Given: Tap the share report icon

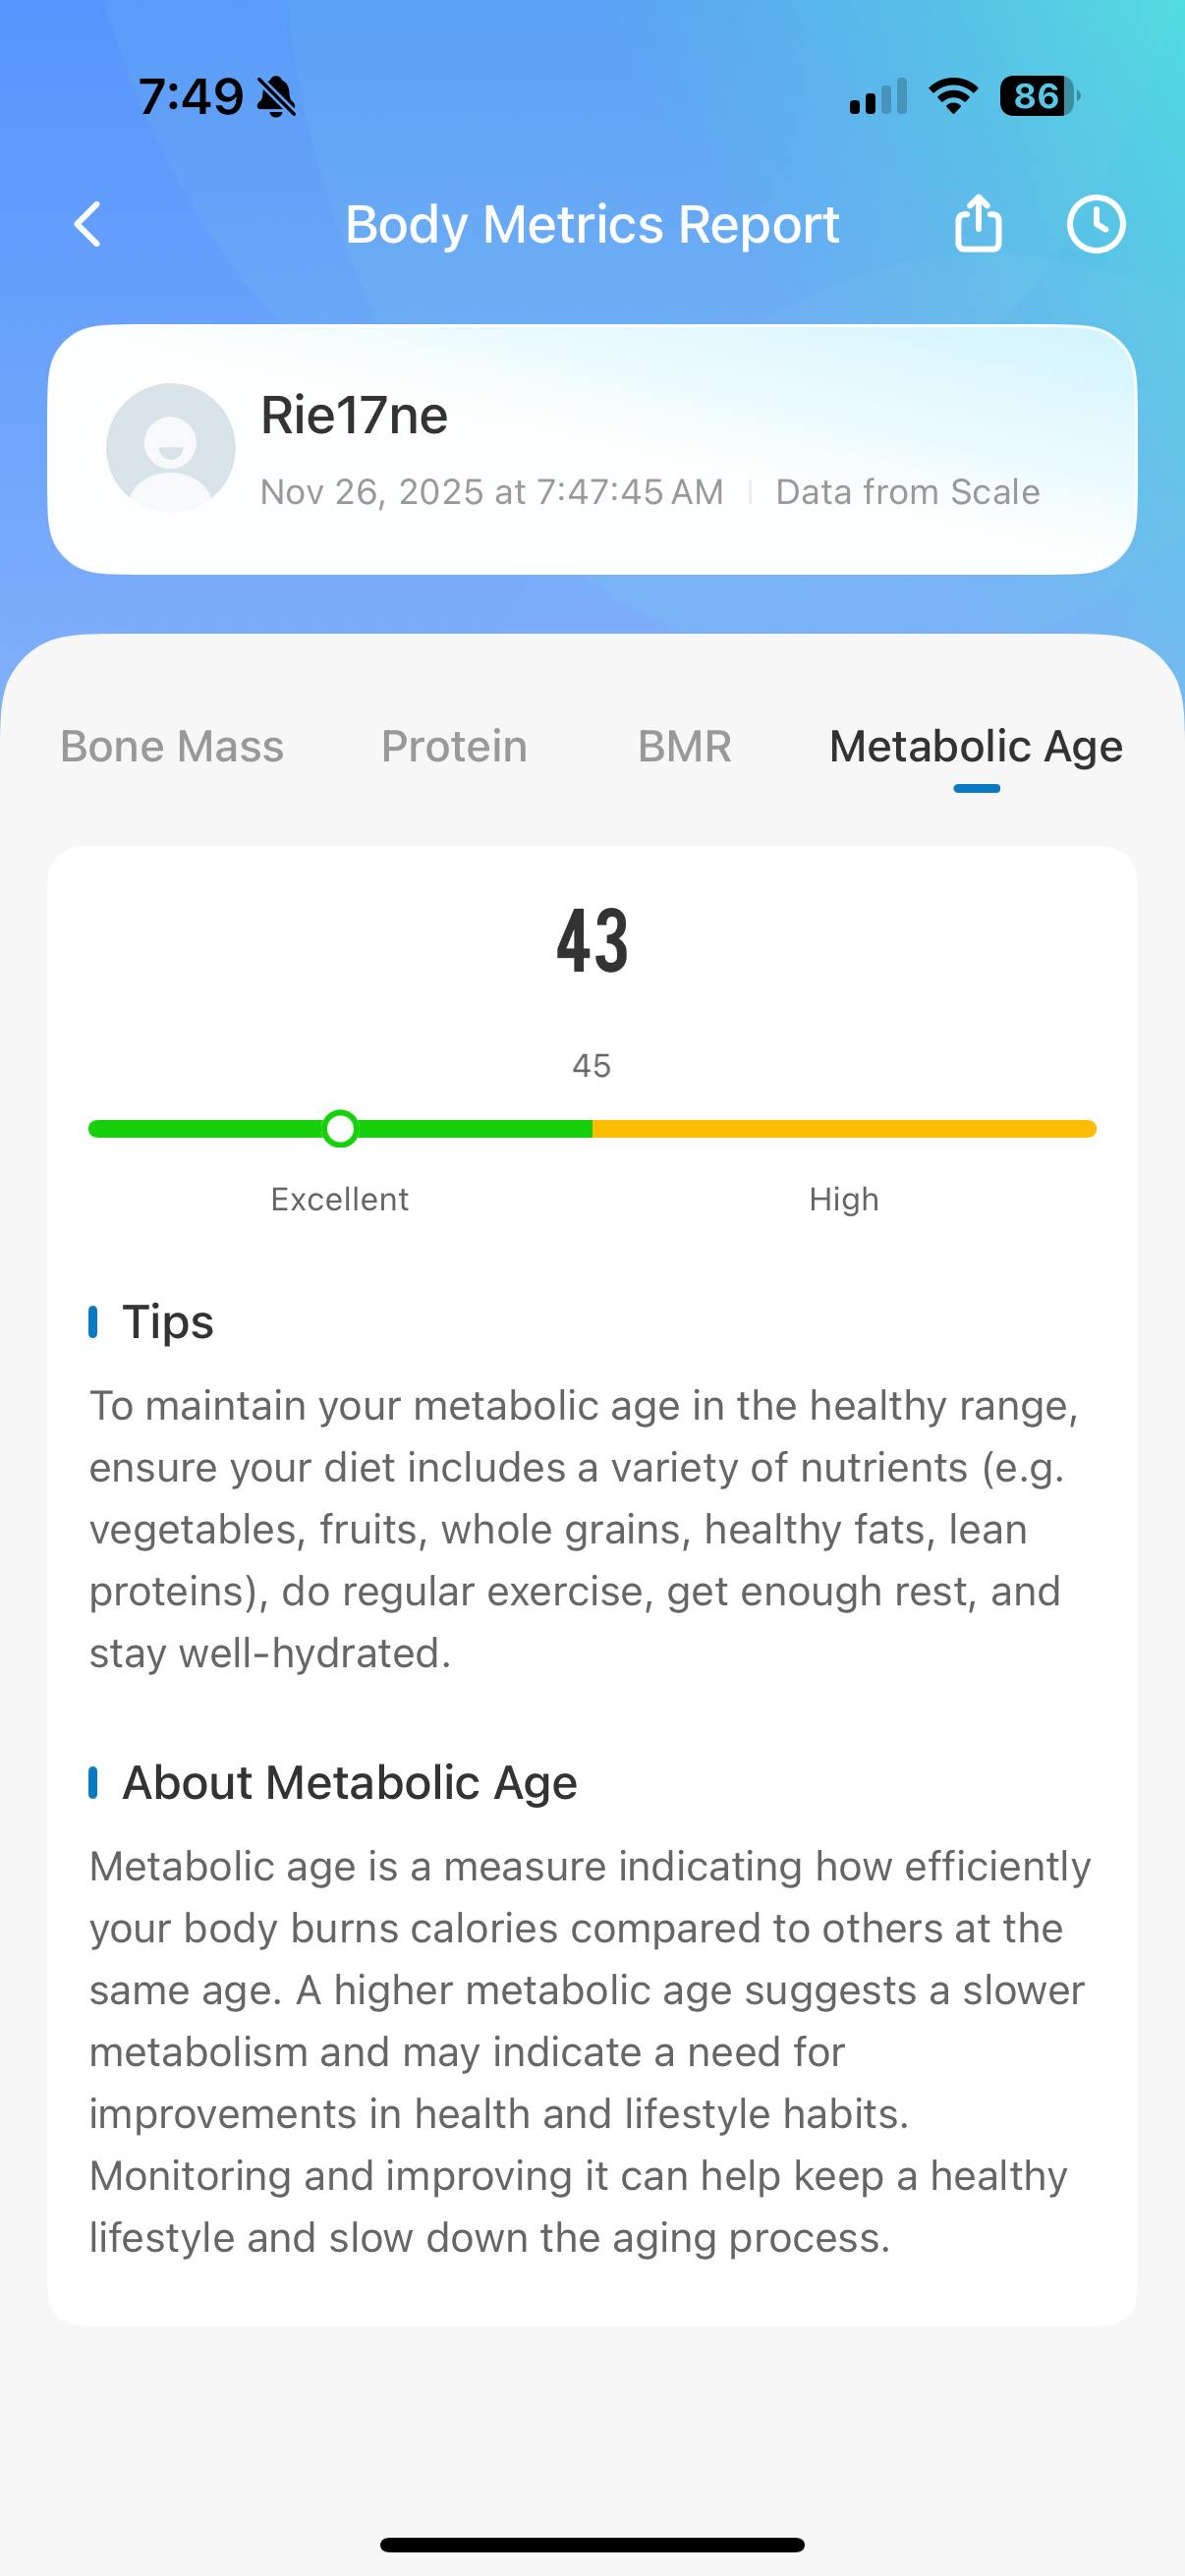Looking at the screenshot, I should [x=977, y=224].
